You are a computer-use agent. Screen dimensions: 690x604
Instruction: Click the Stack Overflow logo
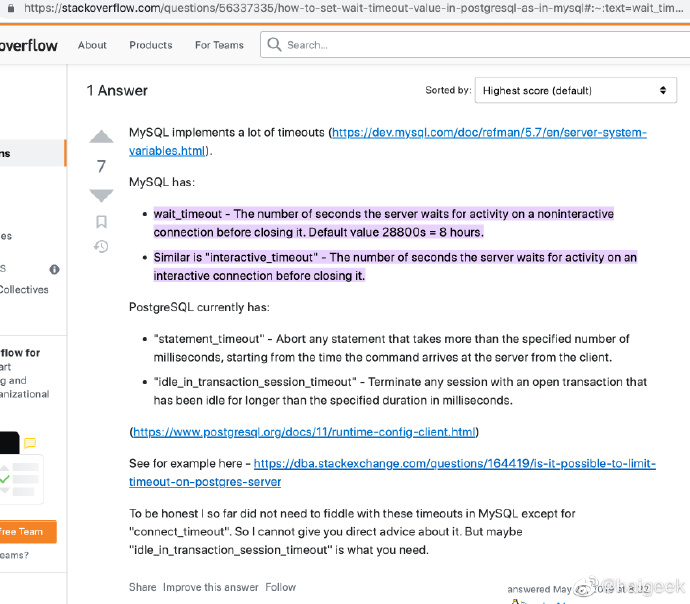tap(29, 45)
